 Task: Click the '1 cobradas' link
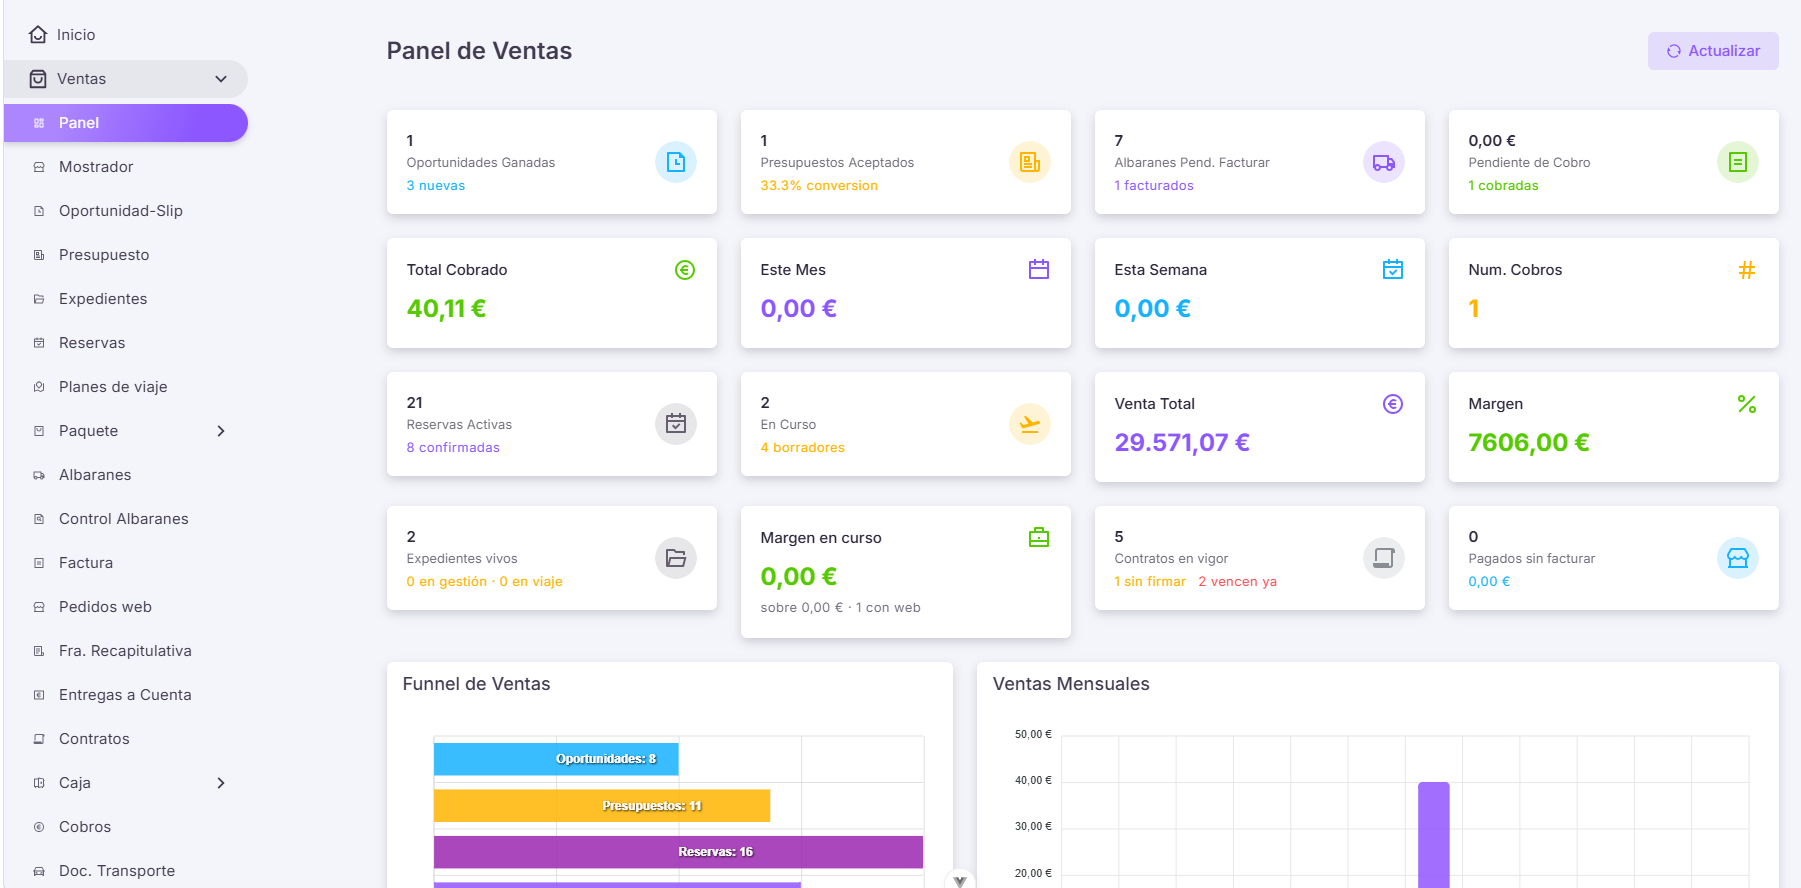pos(1503,186)
